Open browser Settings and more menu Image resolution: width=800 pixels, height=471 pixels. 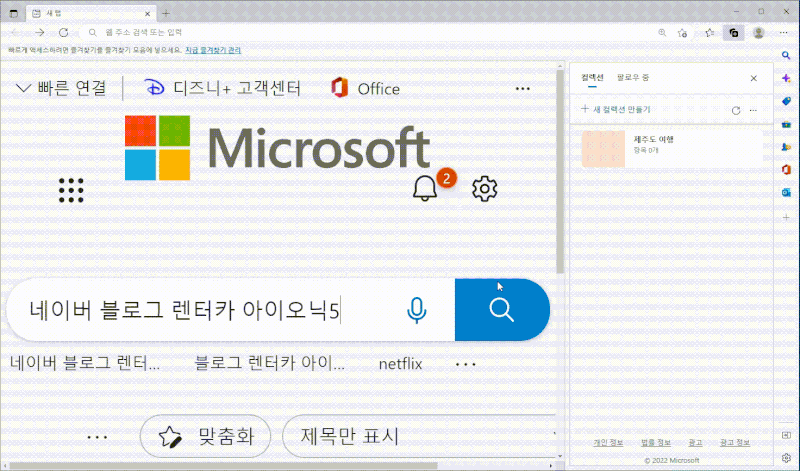pos(784,33)
